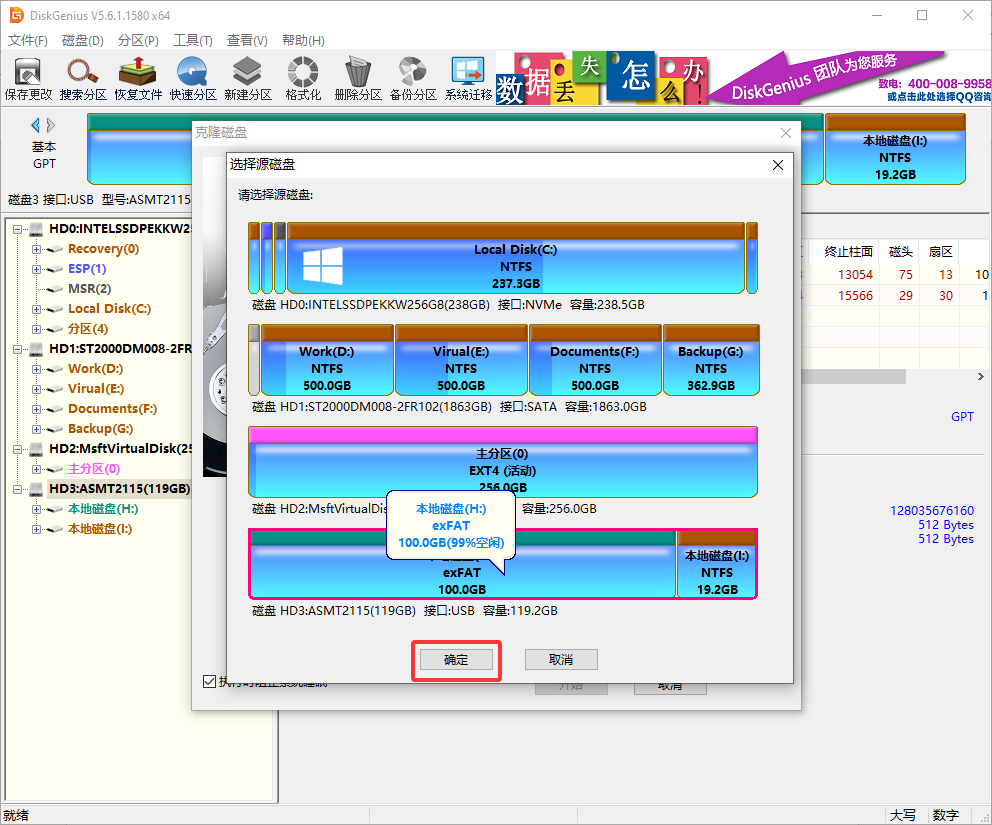Select Local Disk(C:) partition in HD0 map

[x=516, y=258]
